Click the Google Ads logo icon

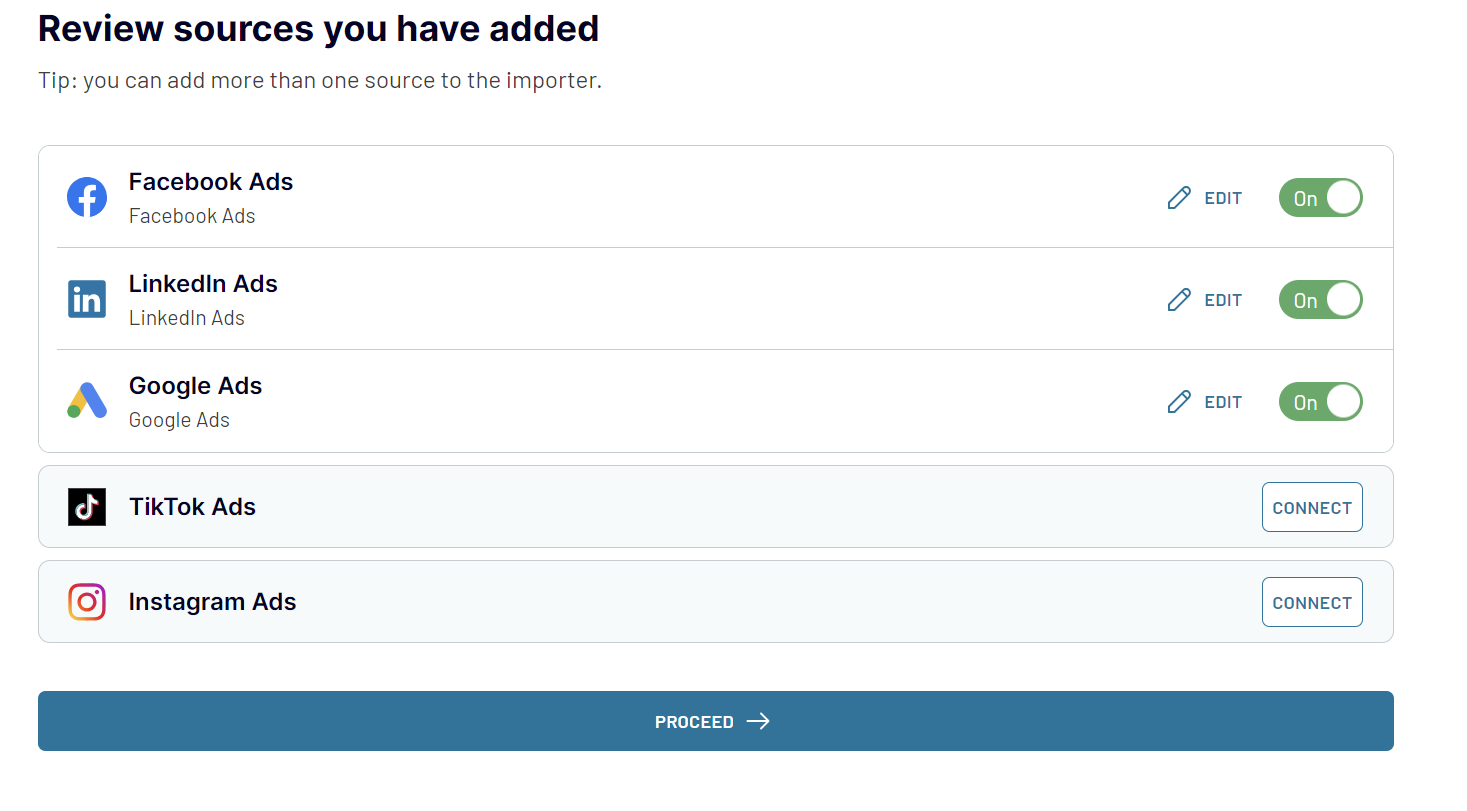click(87, 401)
